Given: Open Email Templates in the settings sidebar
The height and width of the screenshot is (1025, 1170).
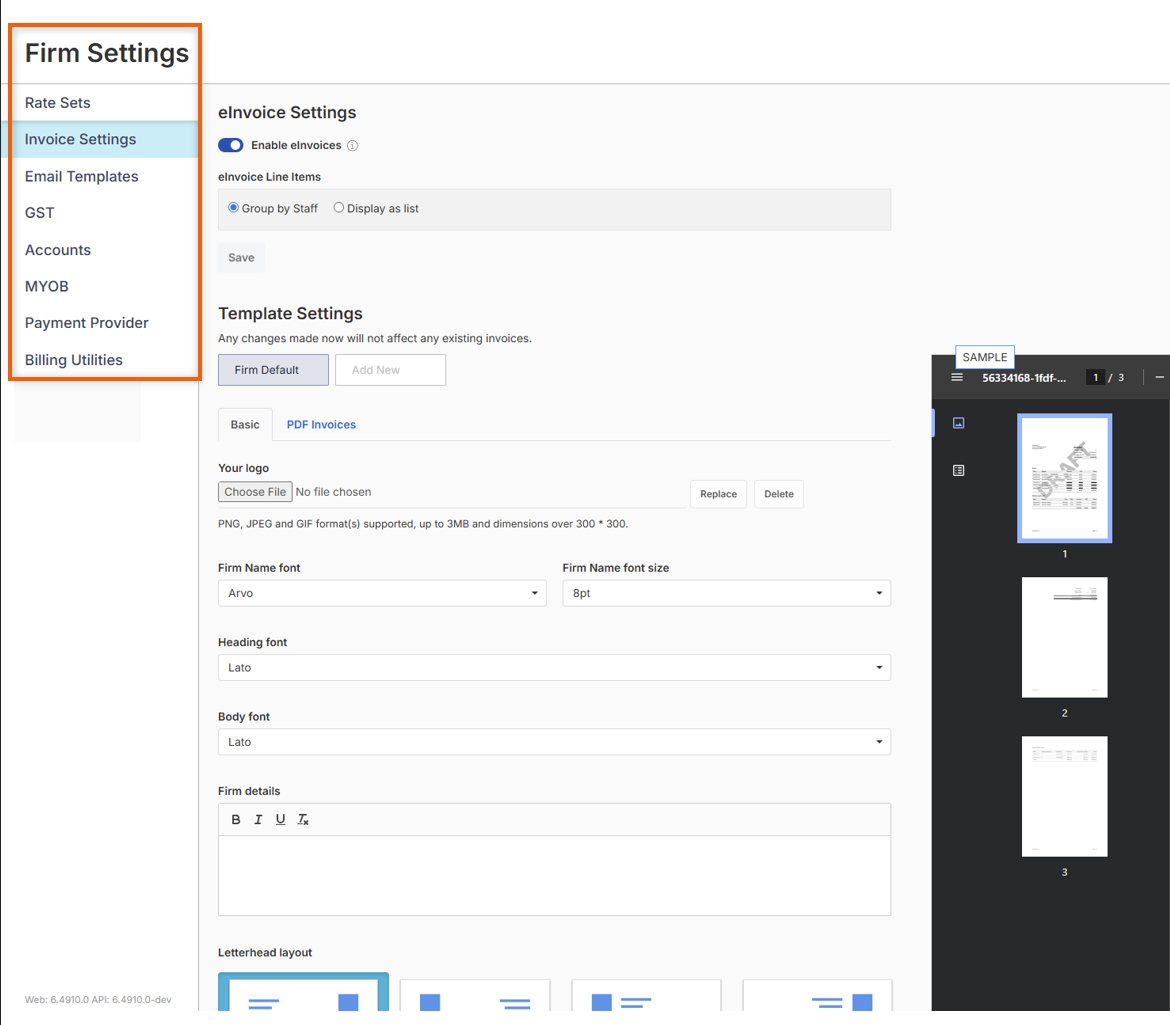Looking at the screenshot, I should (x=82, y=176).
